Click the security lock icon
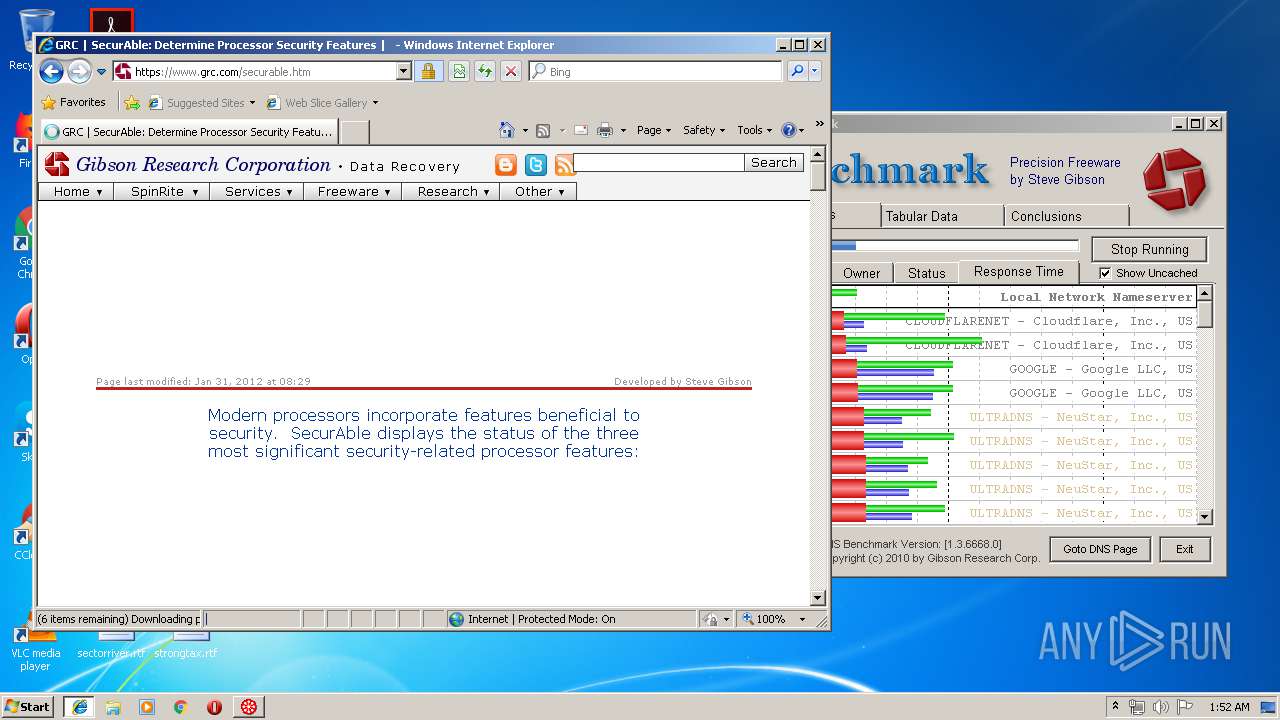 (428, 71)
